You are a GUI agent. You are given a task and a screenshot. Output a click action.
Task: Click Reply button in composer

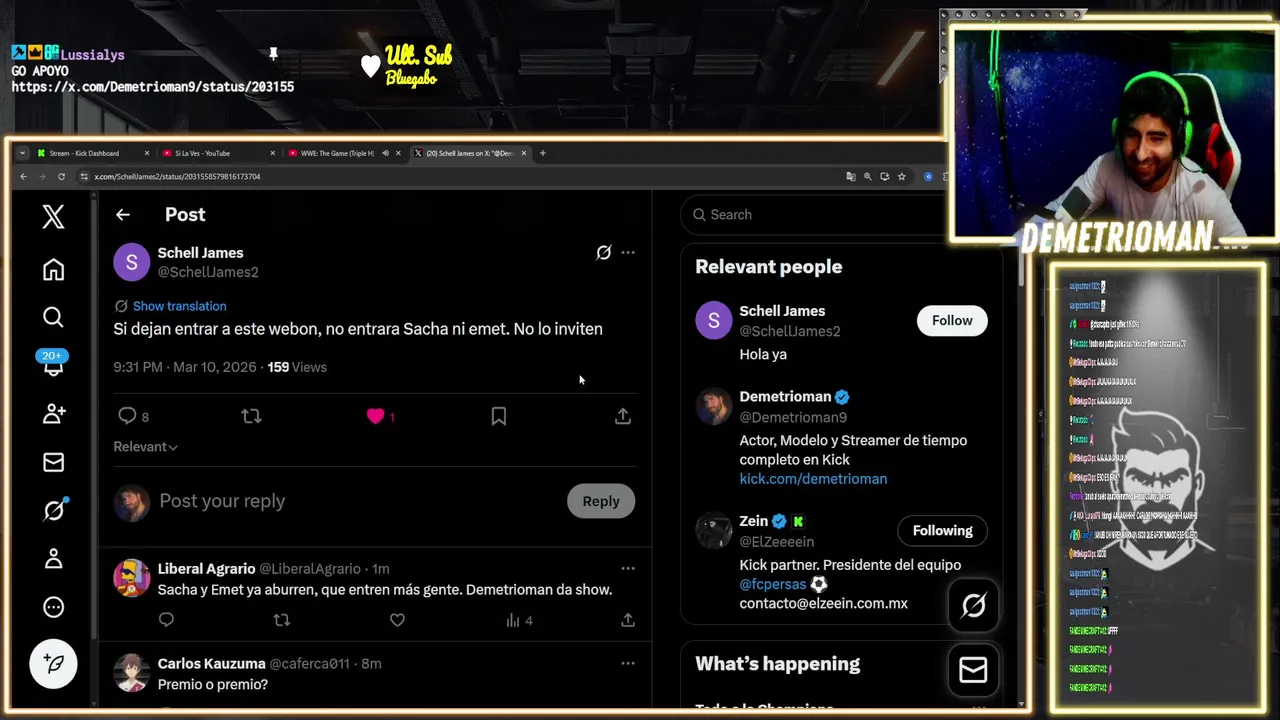click(x=601, y=501)
